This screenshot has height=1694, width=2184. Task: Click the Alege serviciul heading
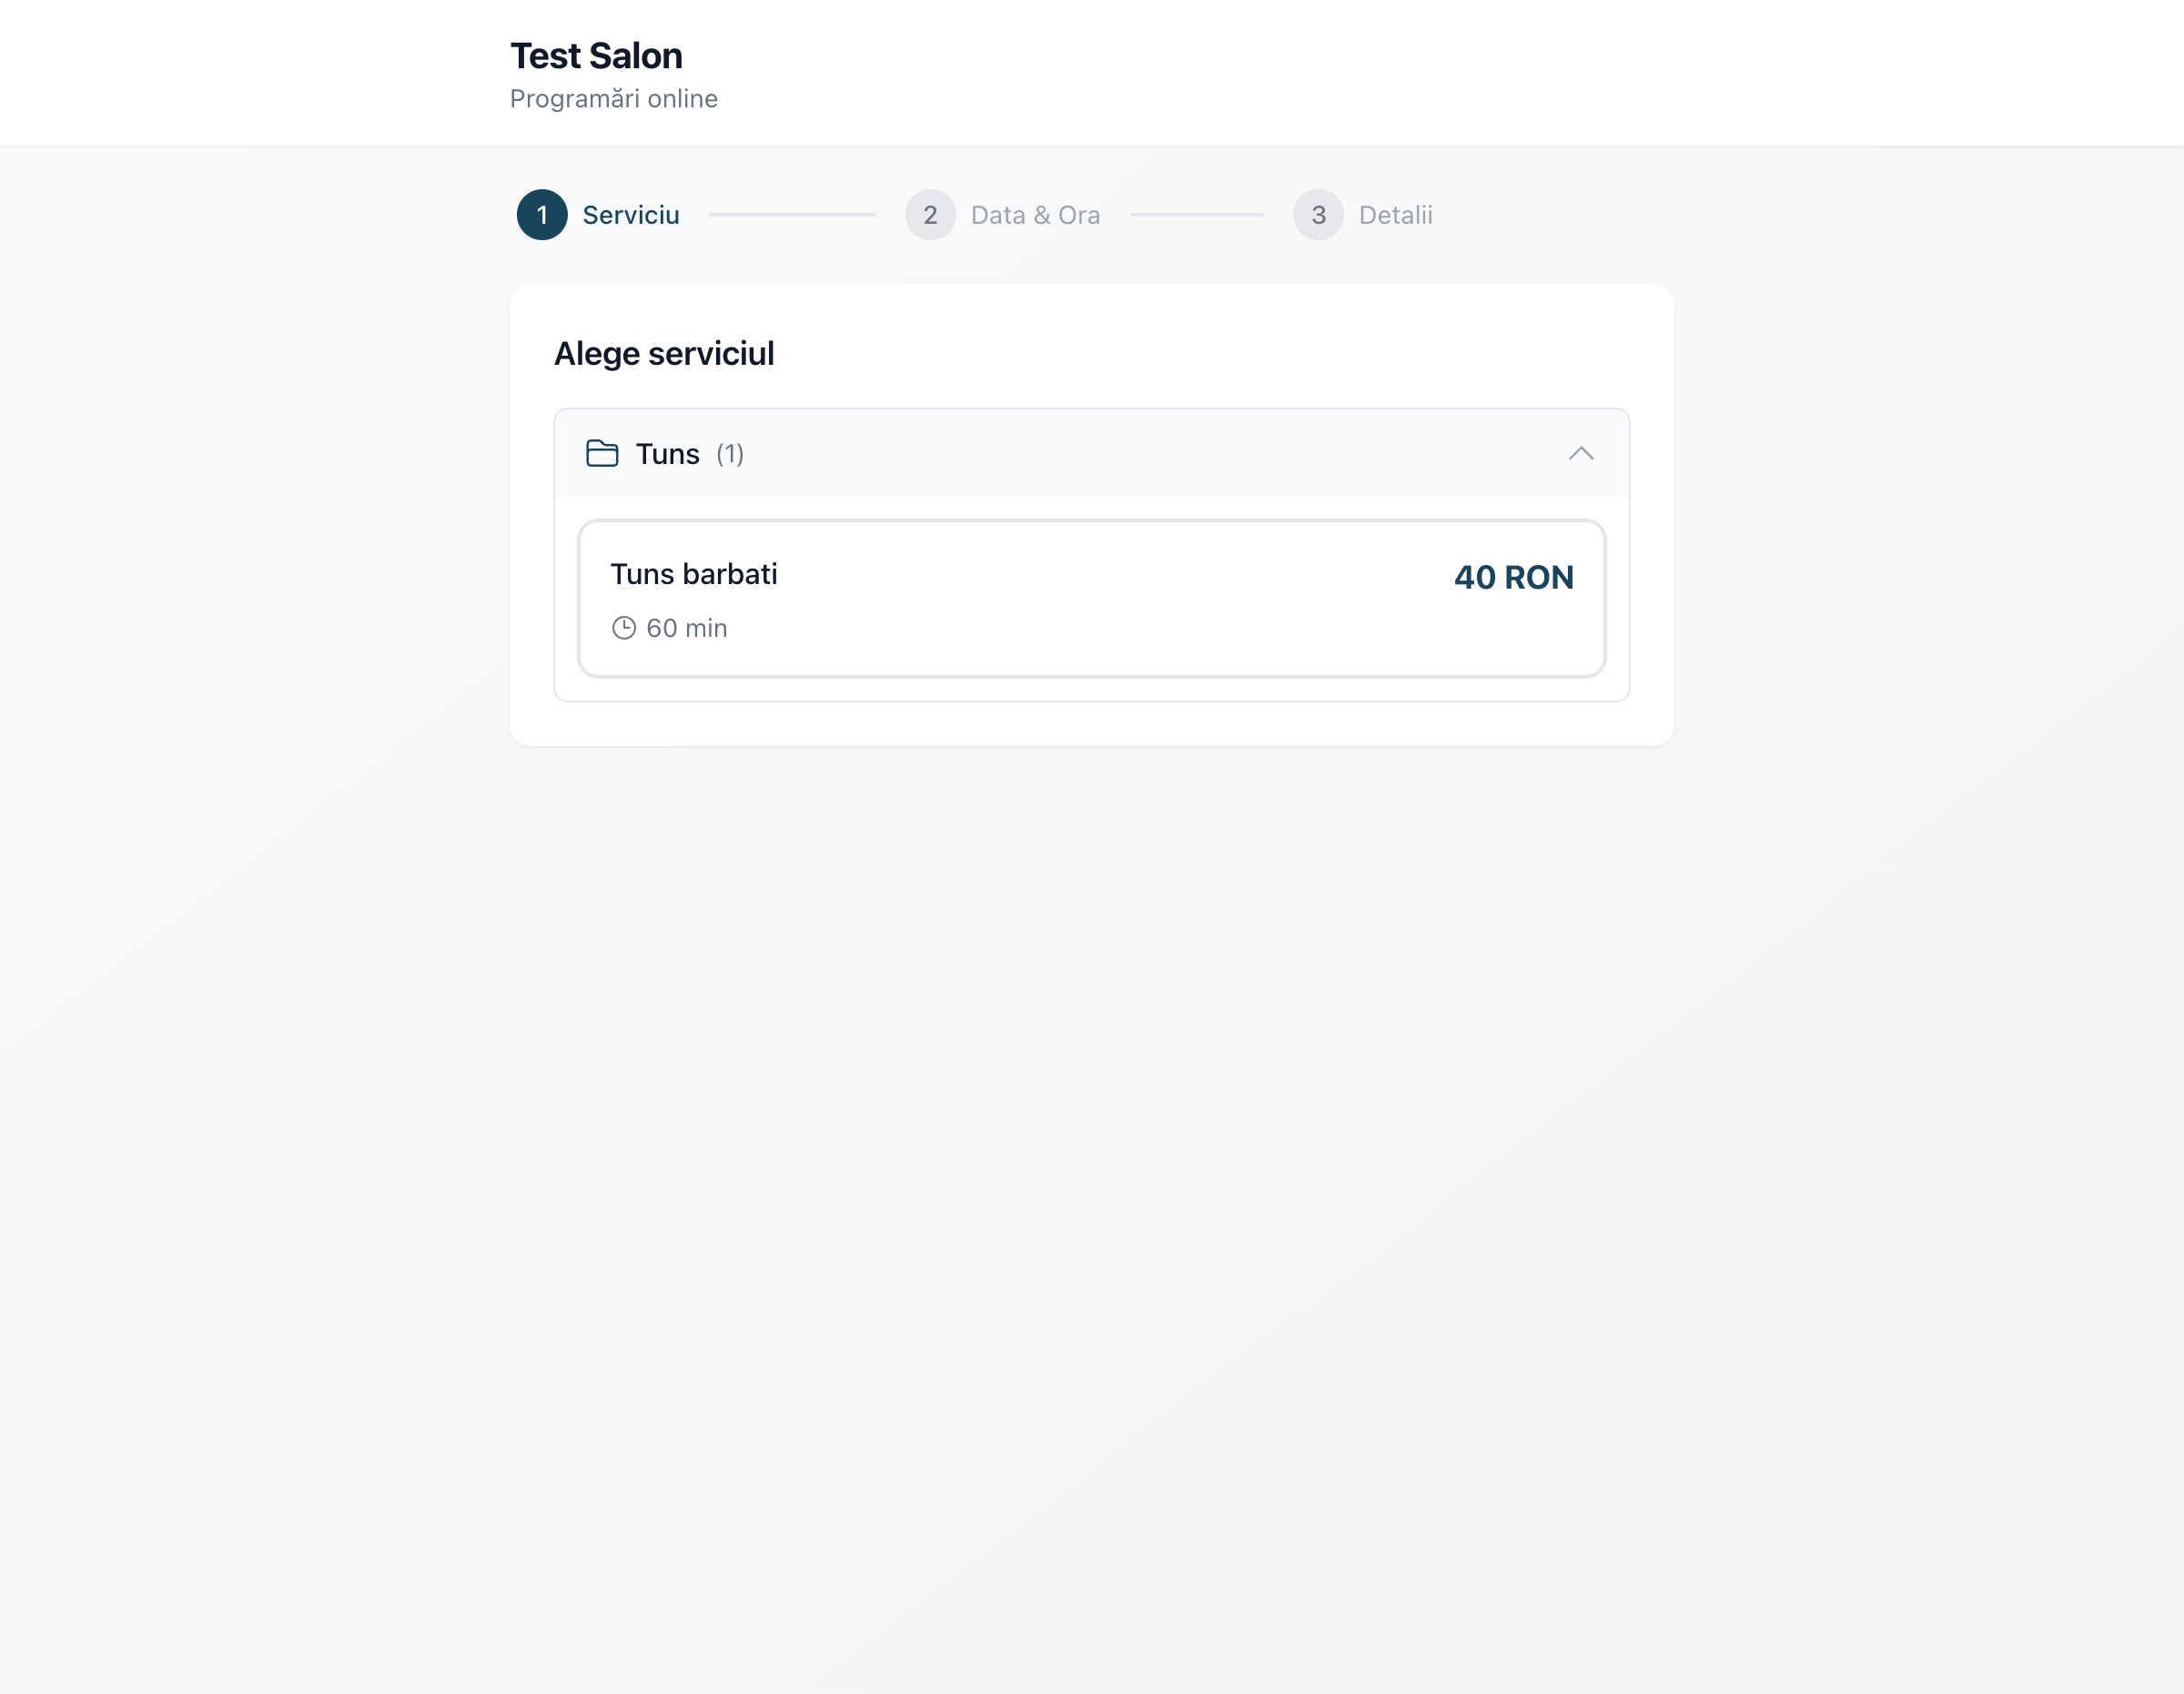664,354
